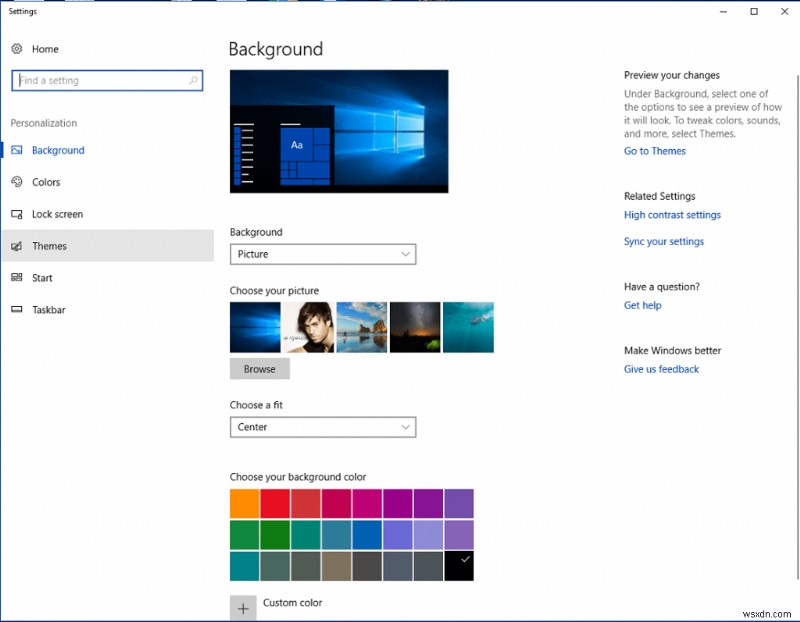800x622 pixels.
Task: Select the currently checked black background color
Action: point(461,567)
